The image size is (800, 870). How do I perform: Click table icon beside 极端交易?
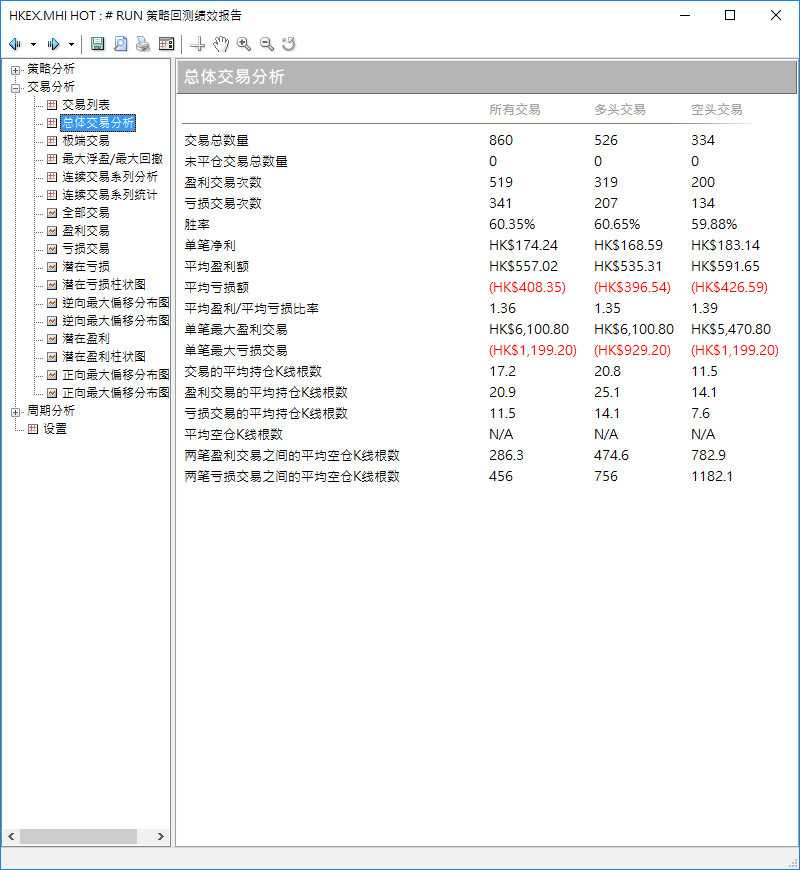pyautogui.click(x=52, y=141)
